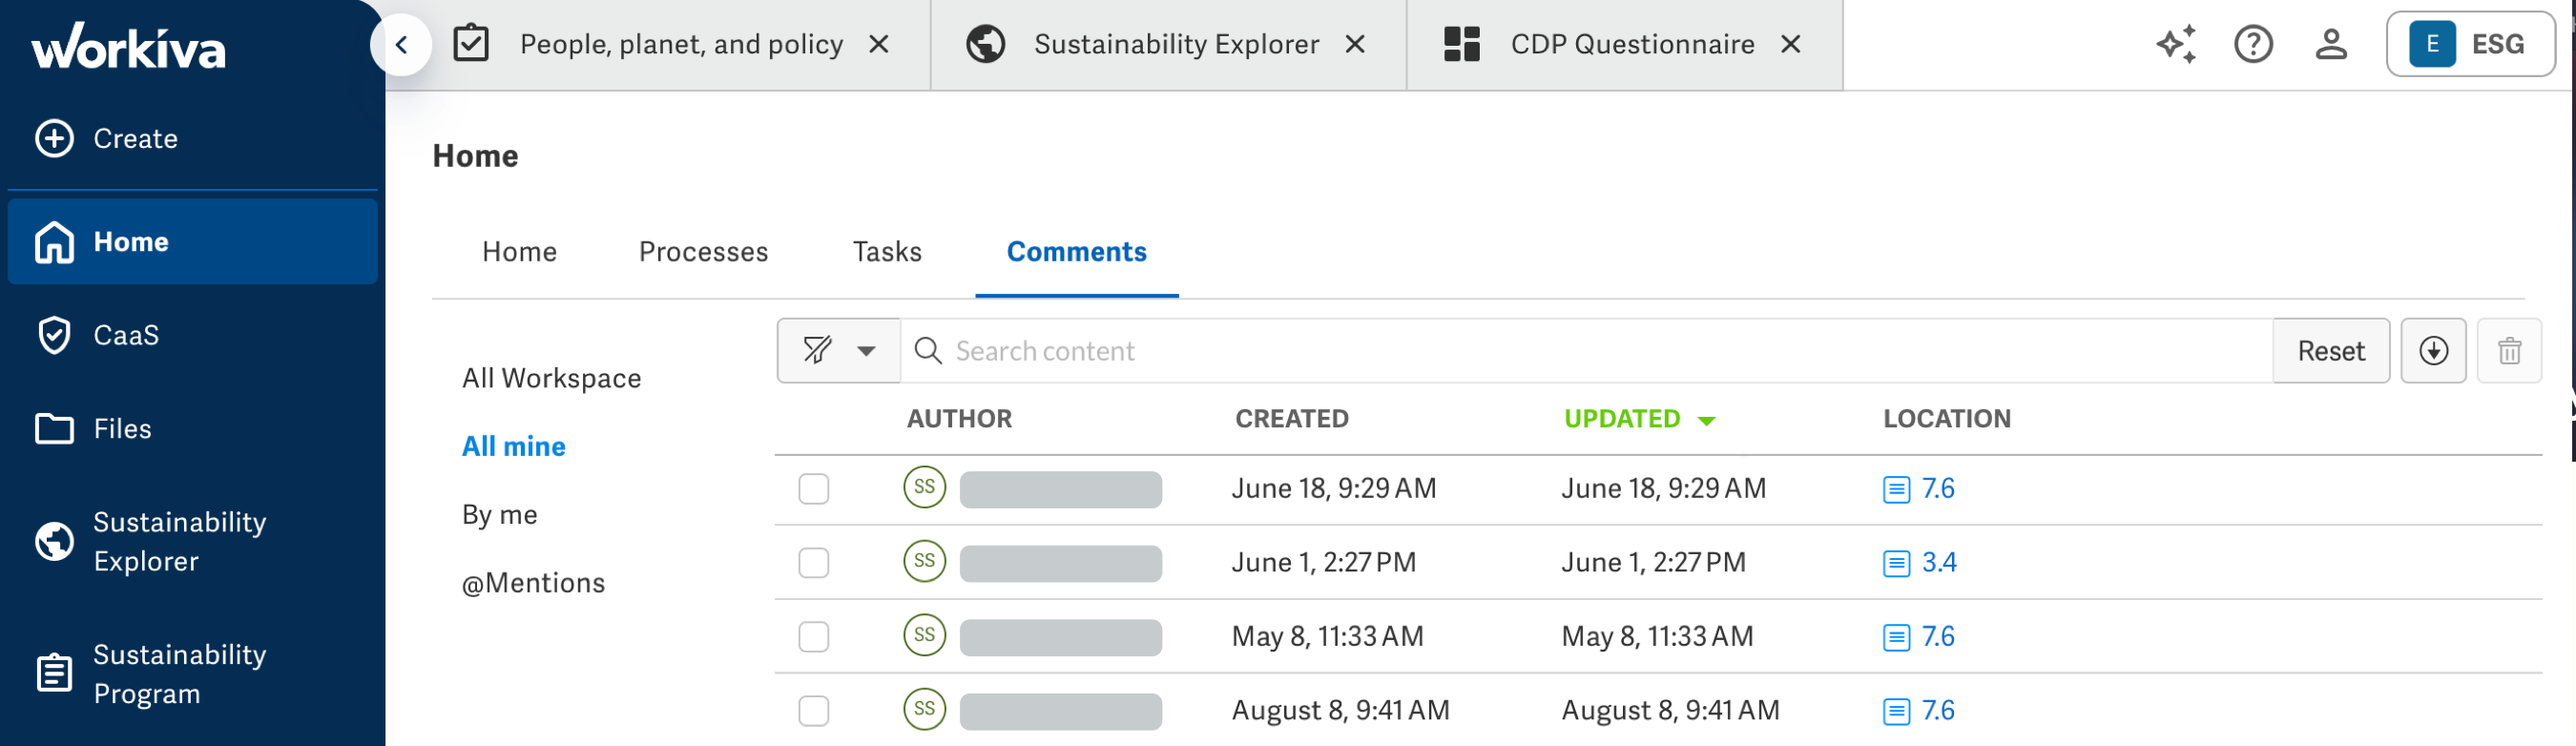Check the June 18, 9:29 AM comment row

click(814, 489)
